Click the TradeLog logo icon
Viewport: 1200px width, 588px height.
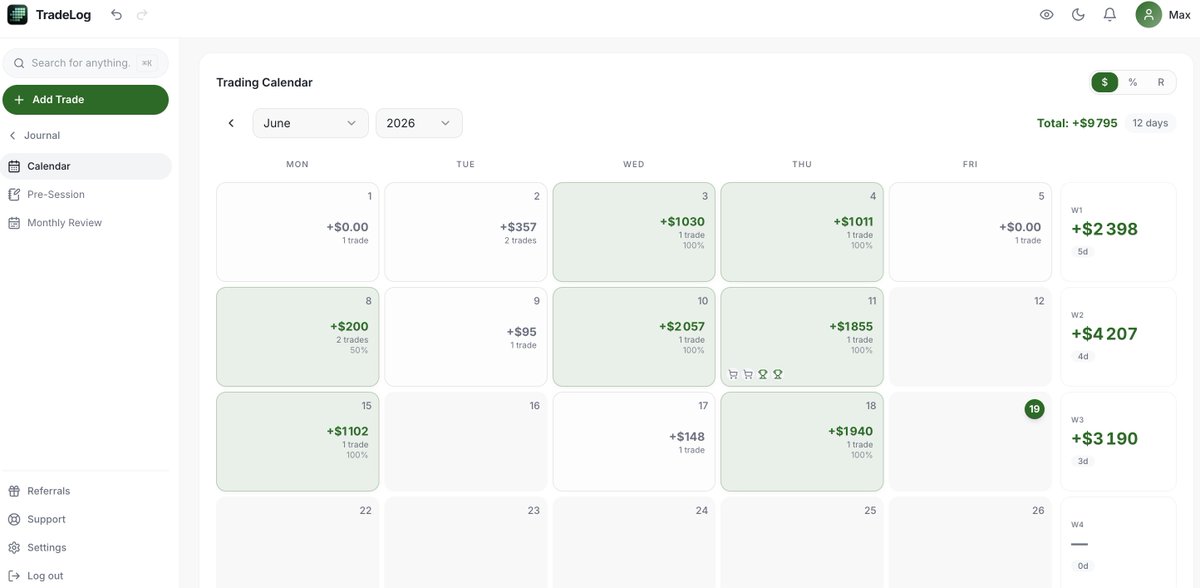click(17, 15)
